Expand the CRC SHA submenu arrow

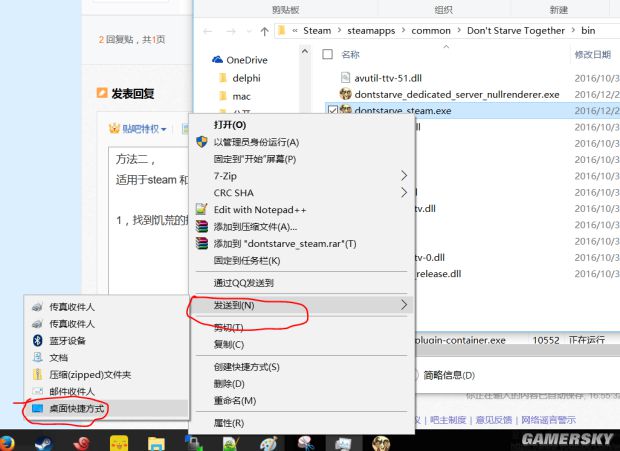pyautogui.click(x=404, y=192)
